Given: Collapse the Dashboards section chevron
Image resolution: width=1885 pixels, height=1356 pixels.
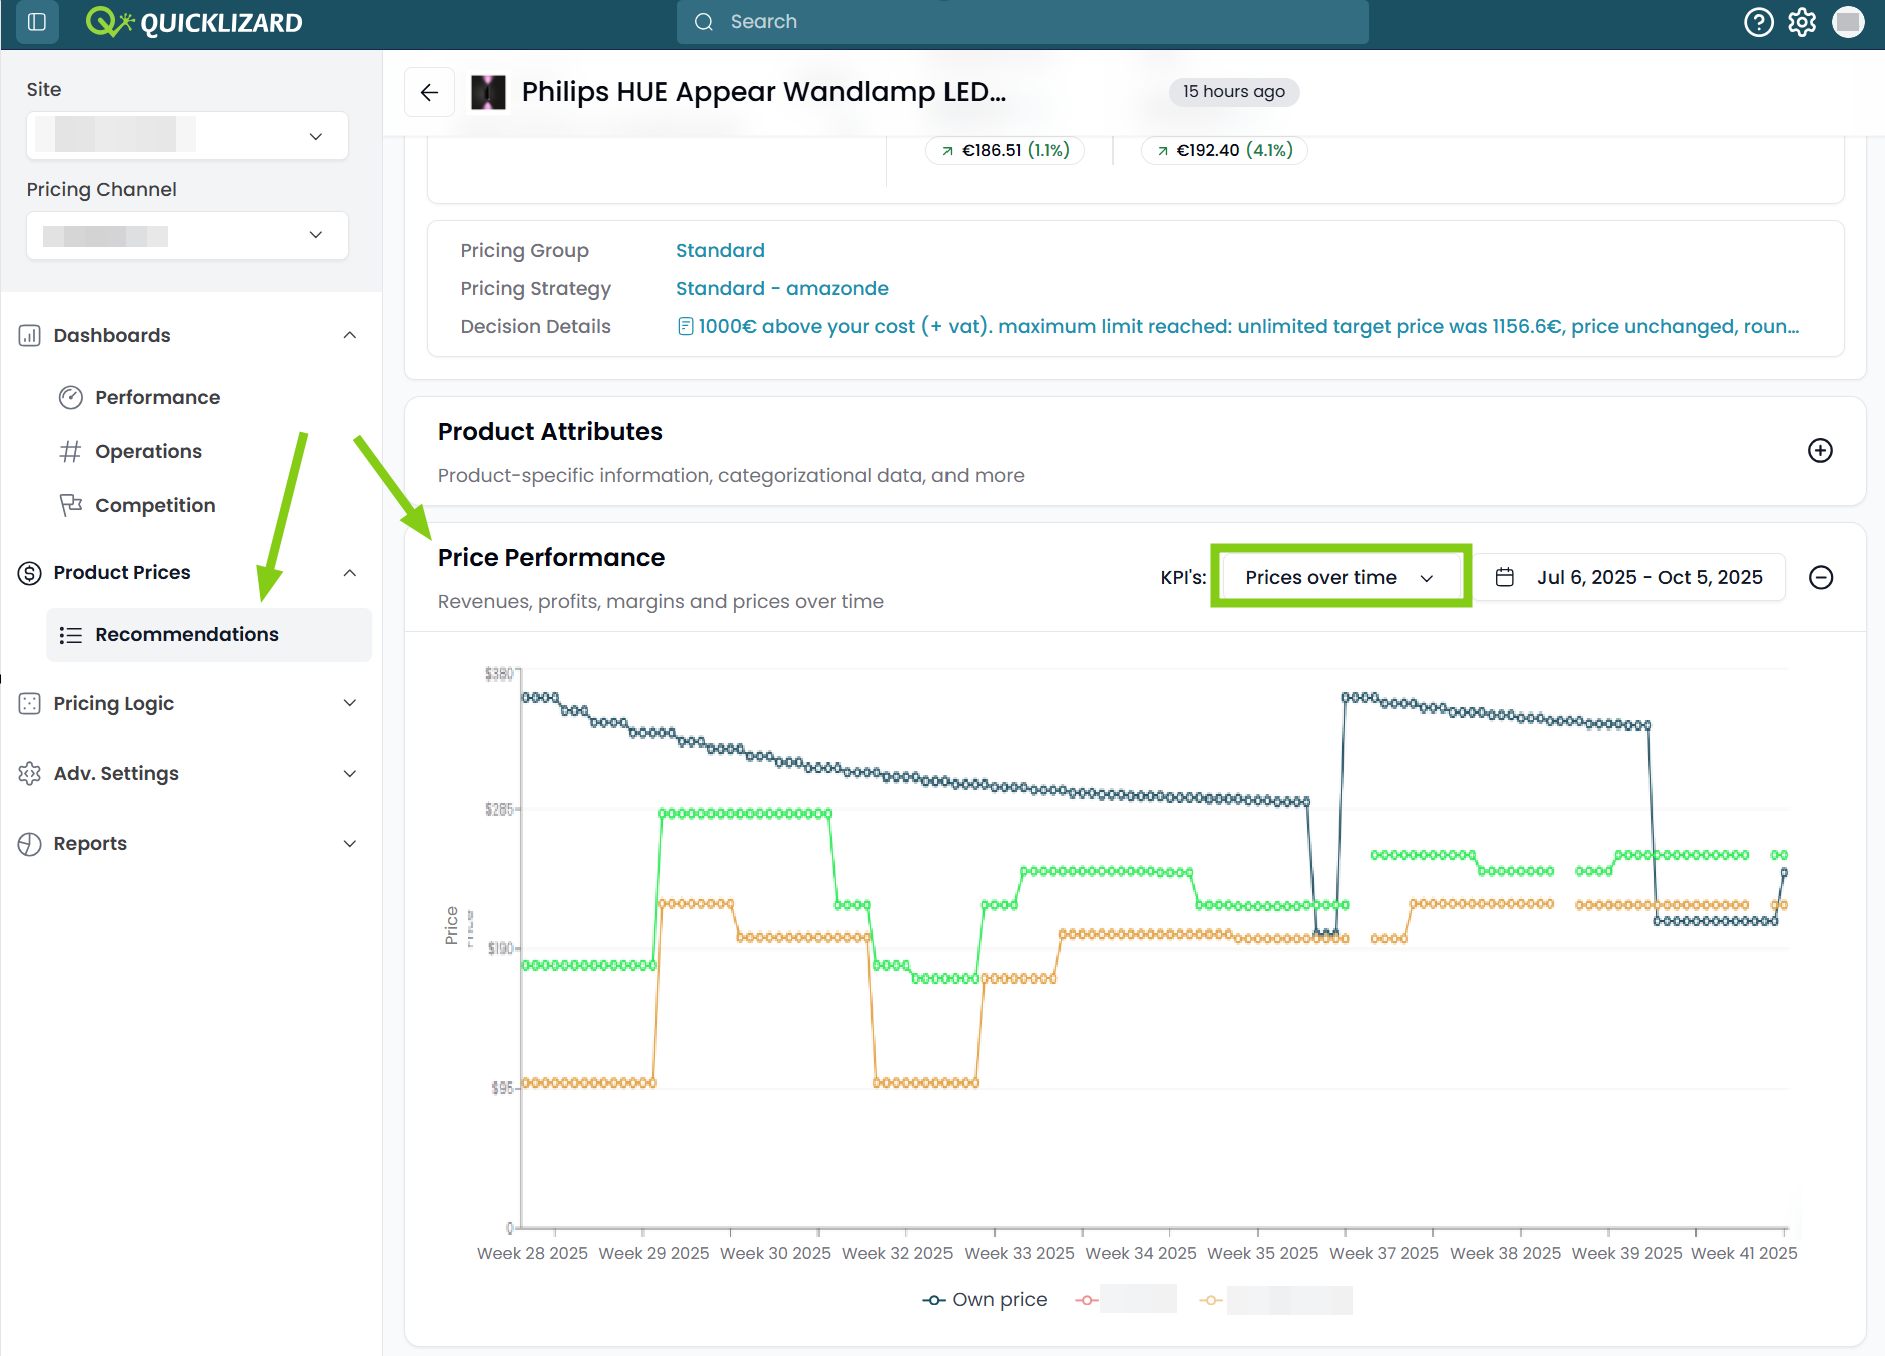Looking at the screenshot, I should pos(350,336).
